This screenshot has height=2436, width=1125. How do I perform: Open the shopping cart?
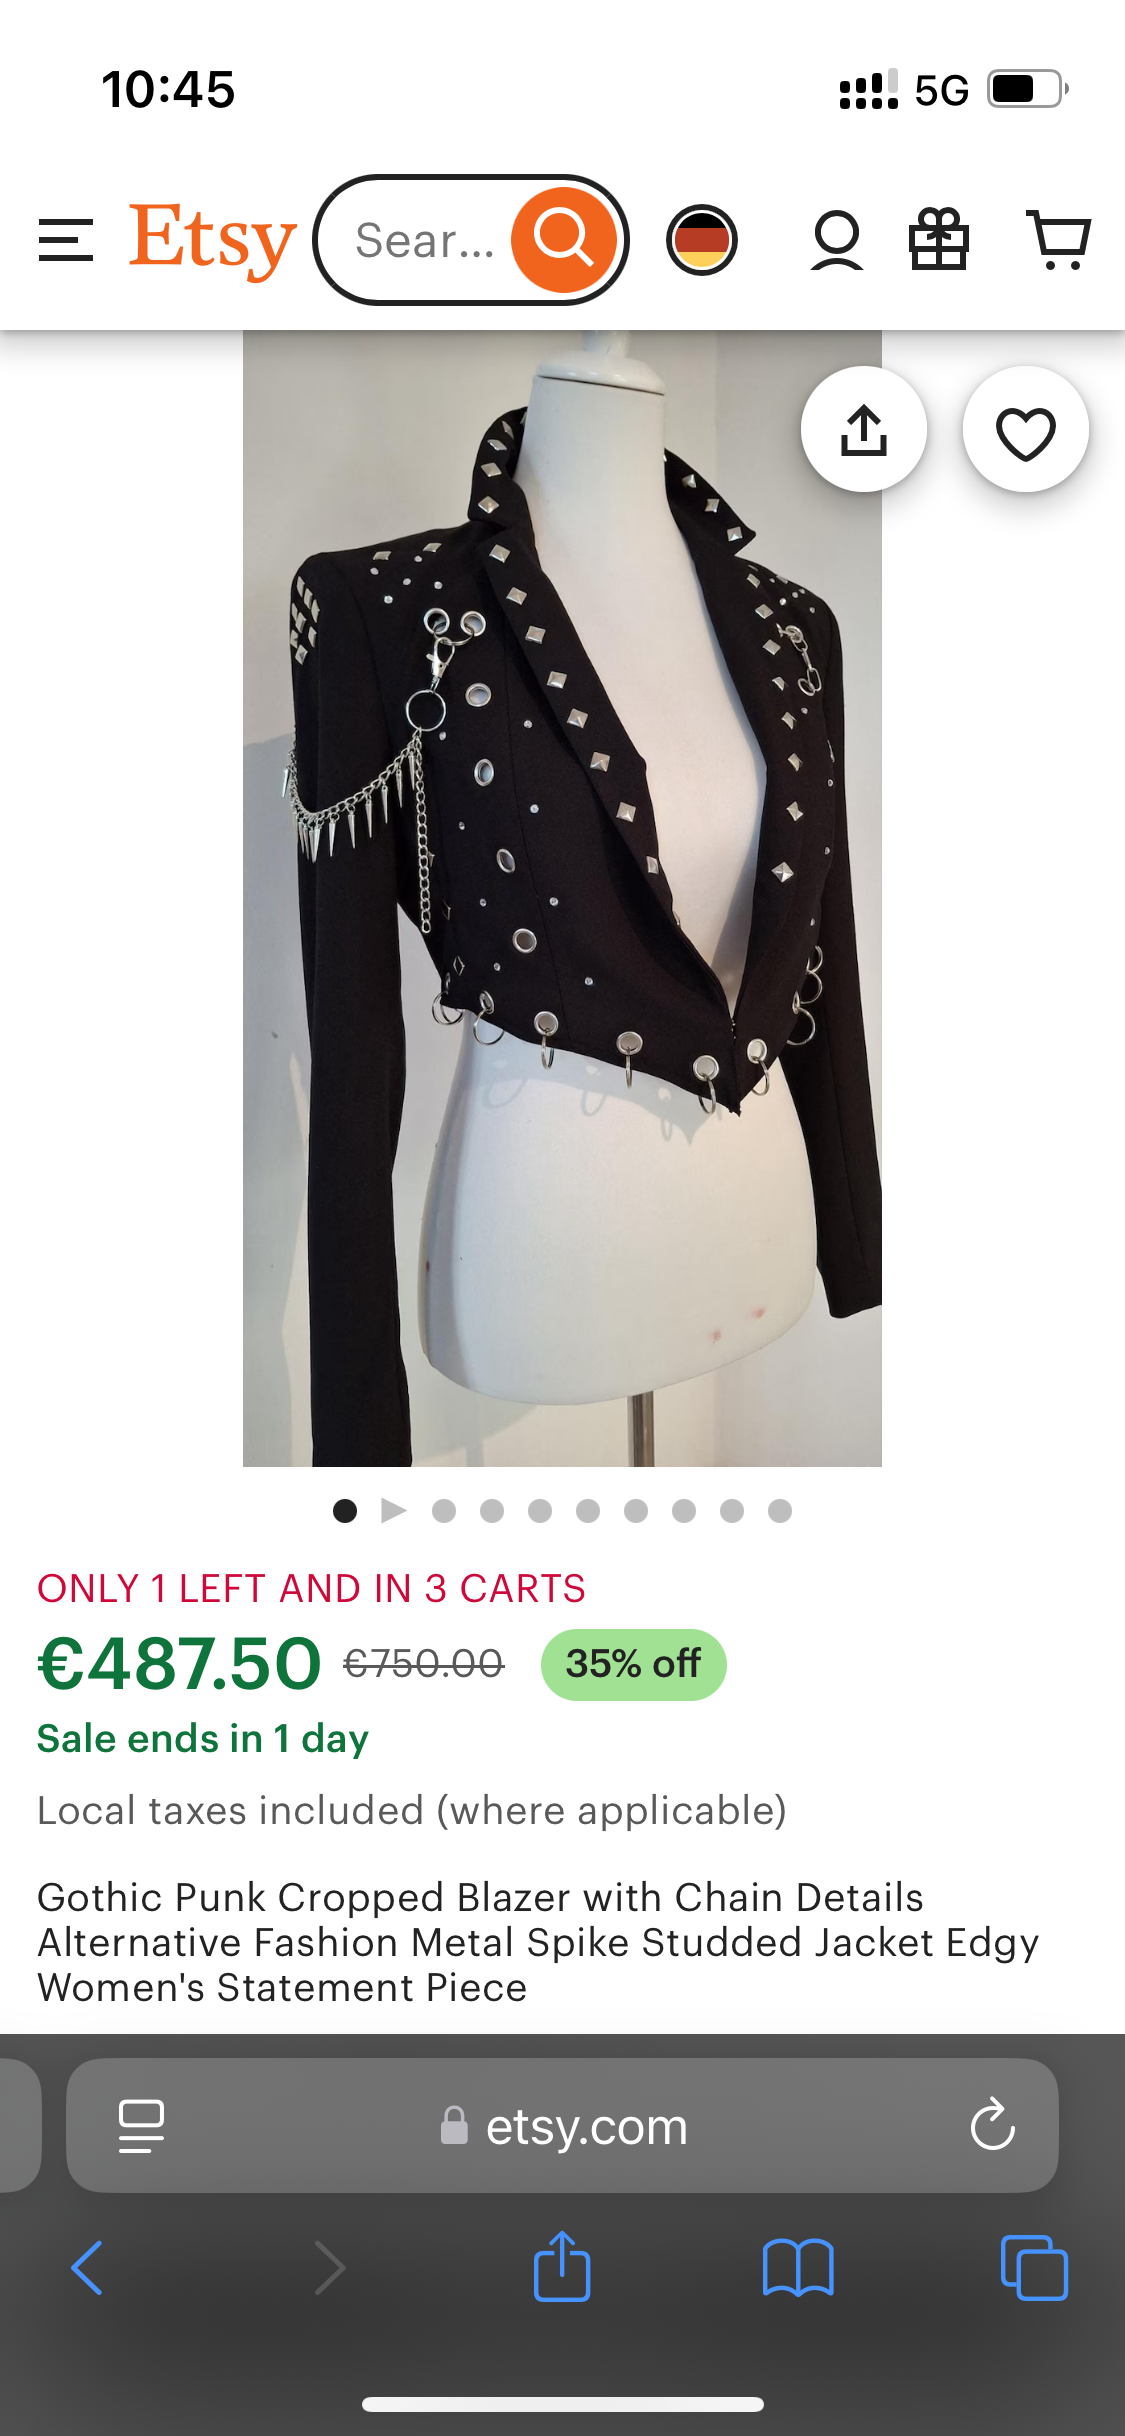click(1059, 240)
